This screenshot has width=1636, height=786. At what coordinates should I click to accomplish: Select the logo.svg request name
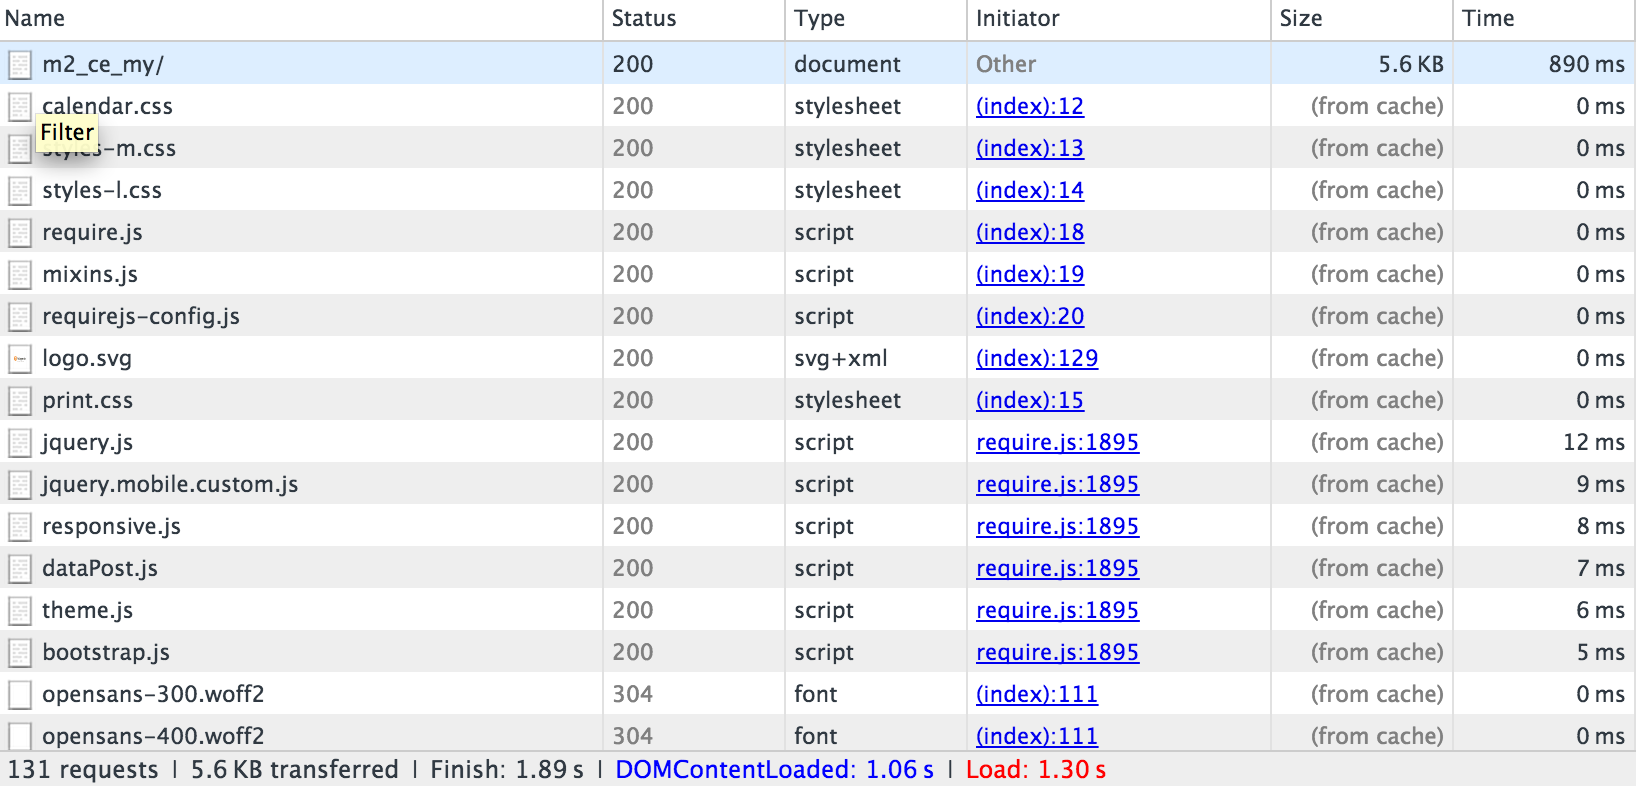87,358
